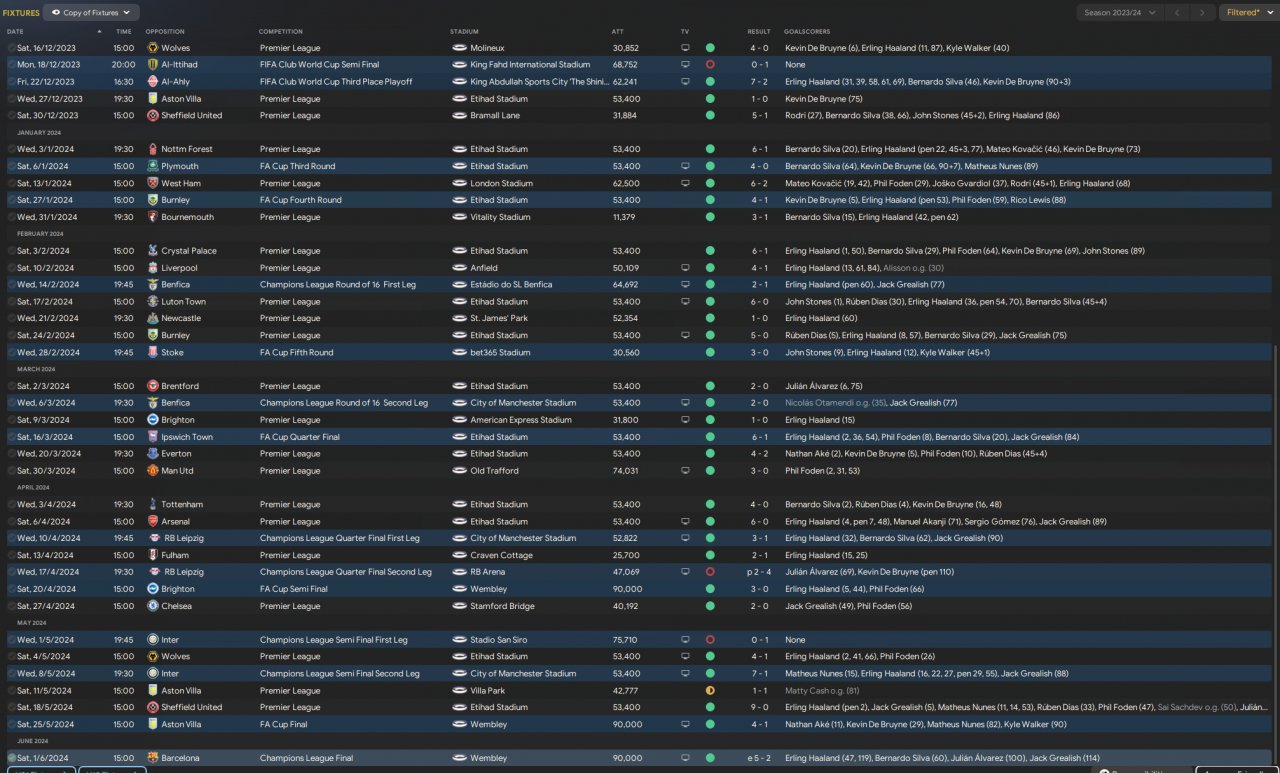
Task: Click the Plymouth club badge
Action: tap(152, 166)
